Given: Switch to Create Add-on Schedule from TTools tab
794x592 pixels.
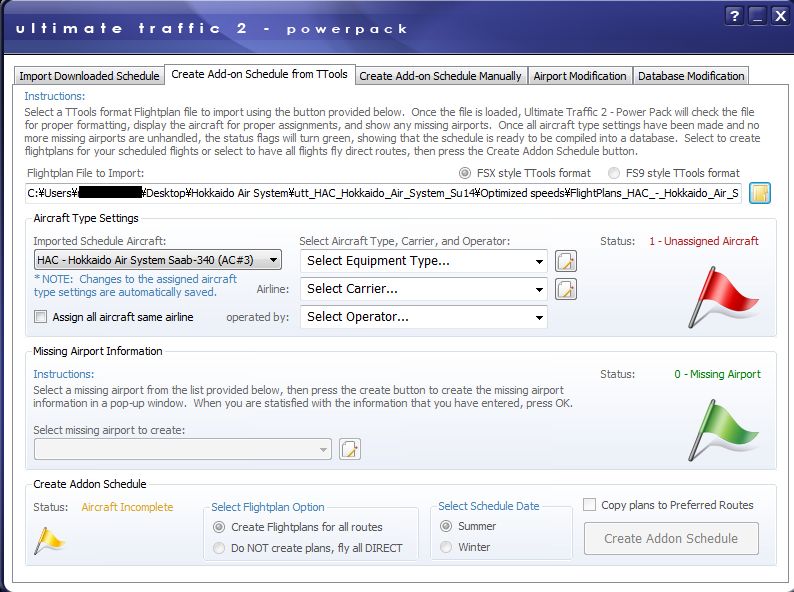Looking at the screenshot, I should coord(259,74).
